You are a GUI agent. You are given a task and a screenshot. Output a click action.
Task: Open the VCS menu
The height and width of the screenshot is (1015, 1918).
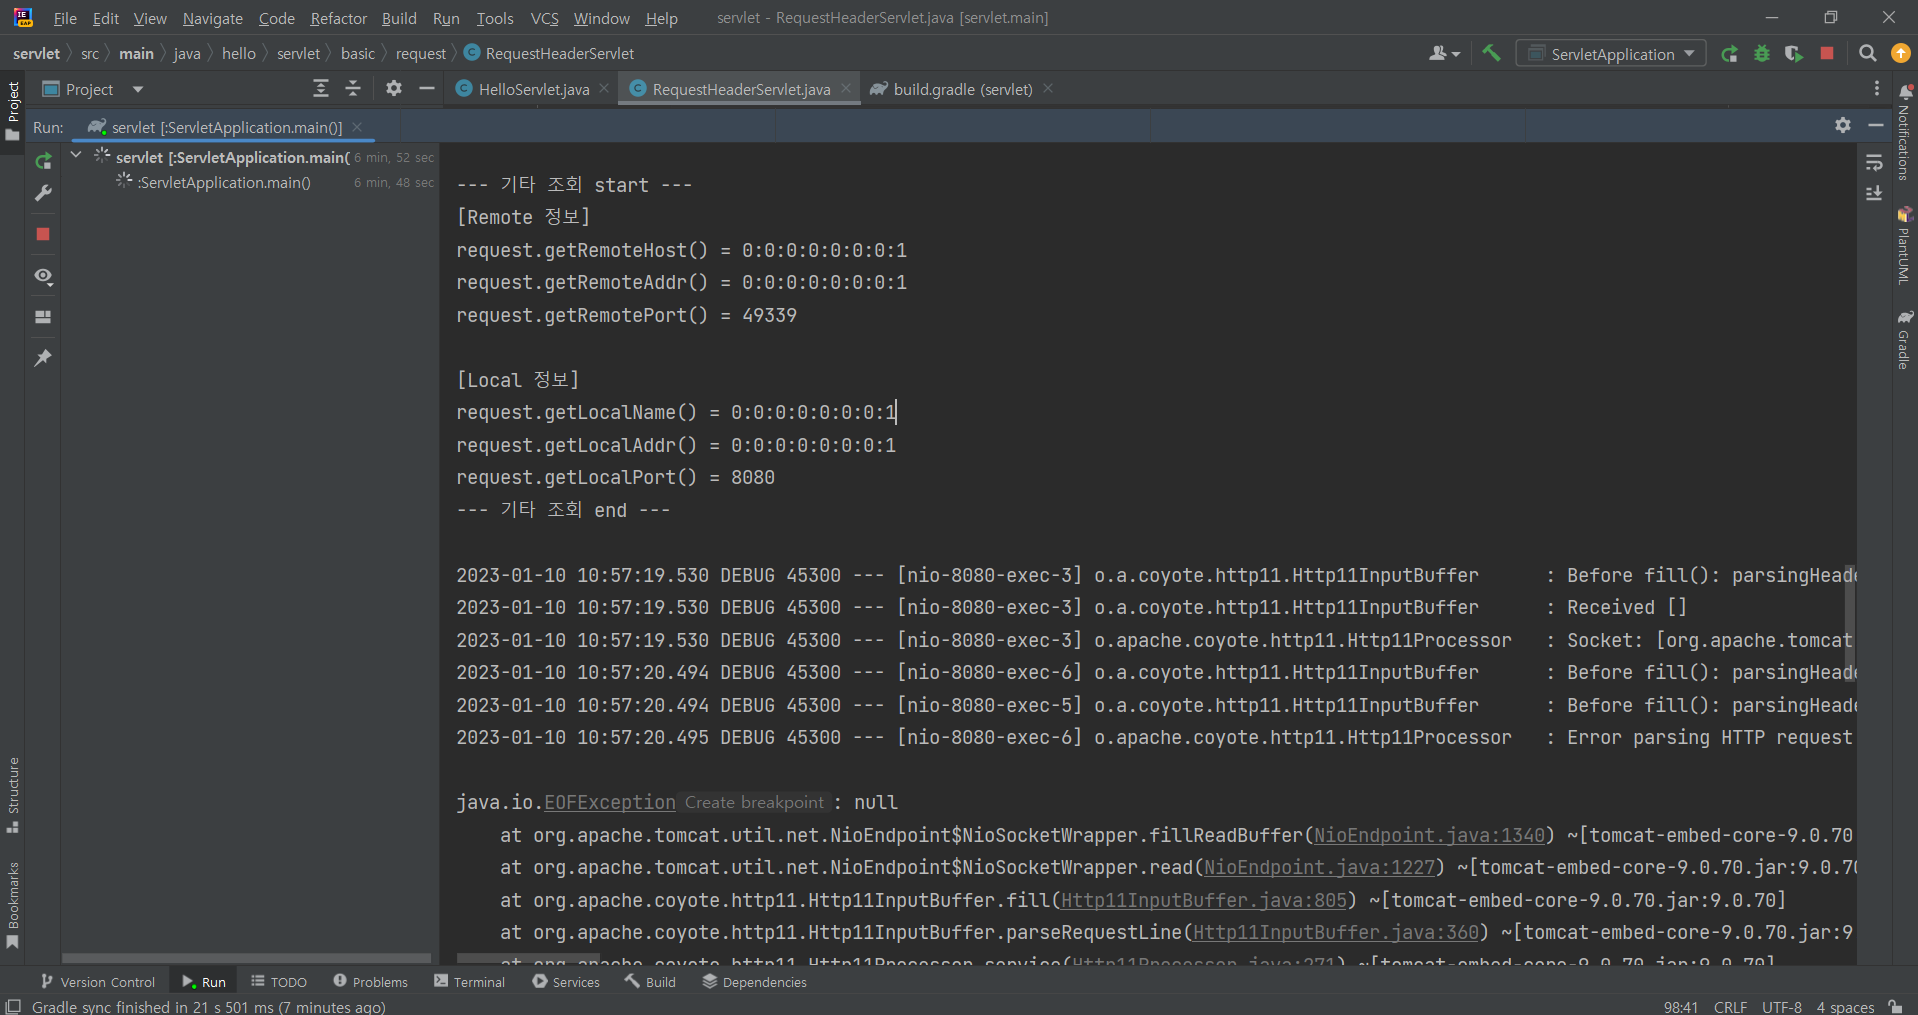tap(544, 18)
